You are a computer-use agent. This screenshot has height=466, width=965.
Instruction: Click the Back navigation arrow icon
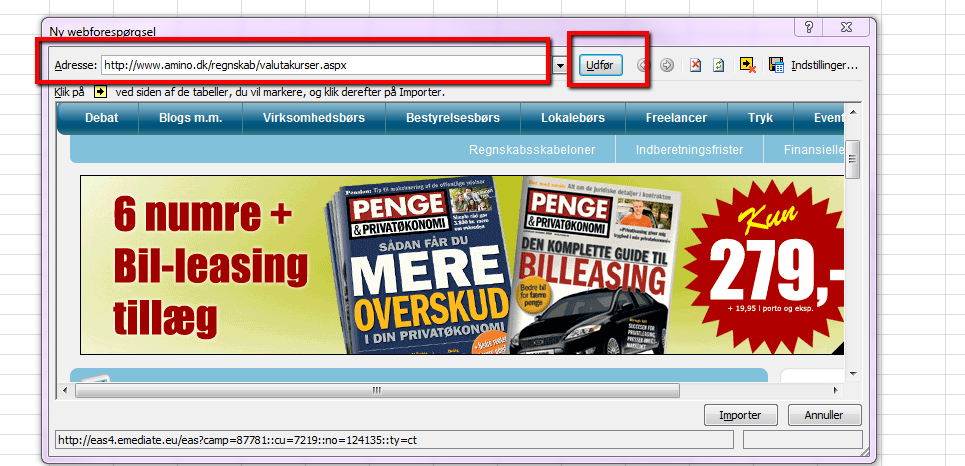[x=643, y=65]
